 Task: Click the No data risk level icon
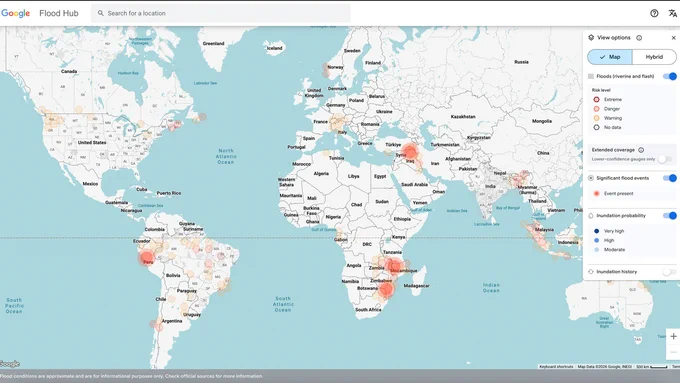pyautogui.click(x=596, y=128)
